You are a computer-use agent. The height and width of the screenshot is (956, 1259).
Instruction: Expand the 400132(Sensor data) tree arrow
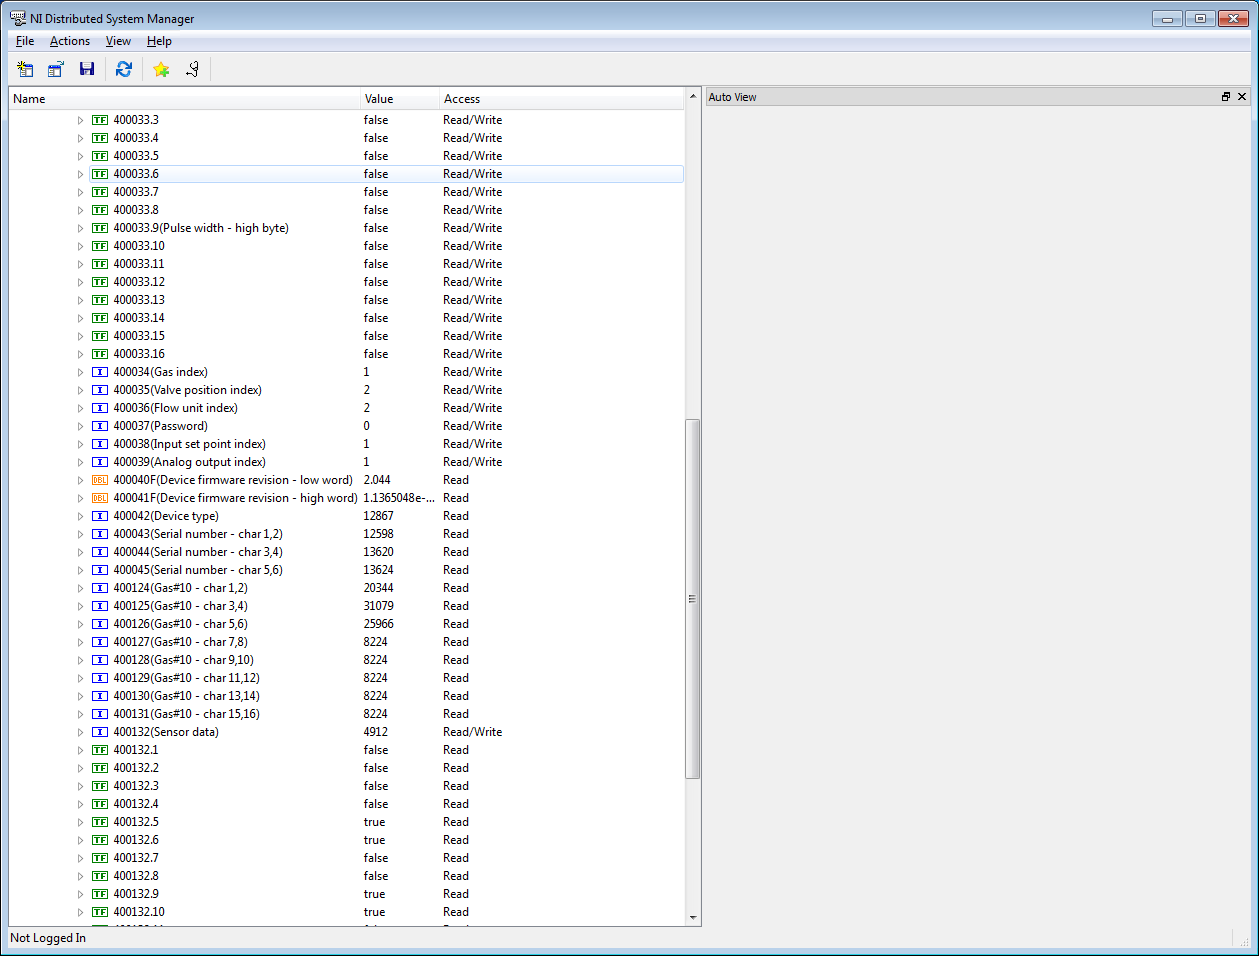pos(81,732)
